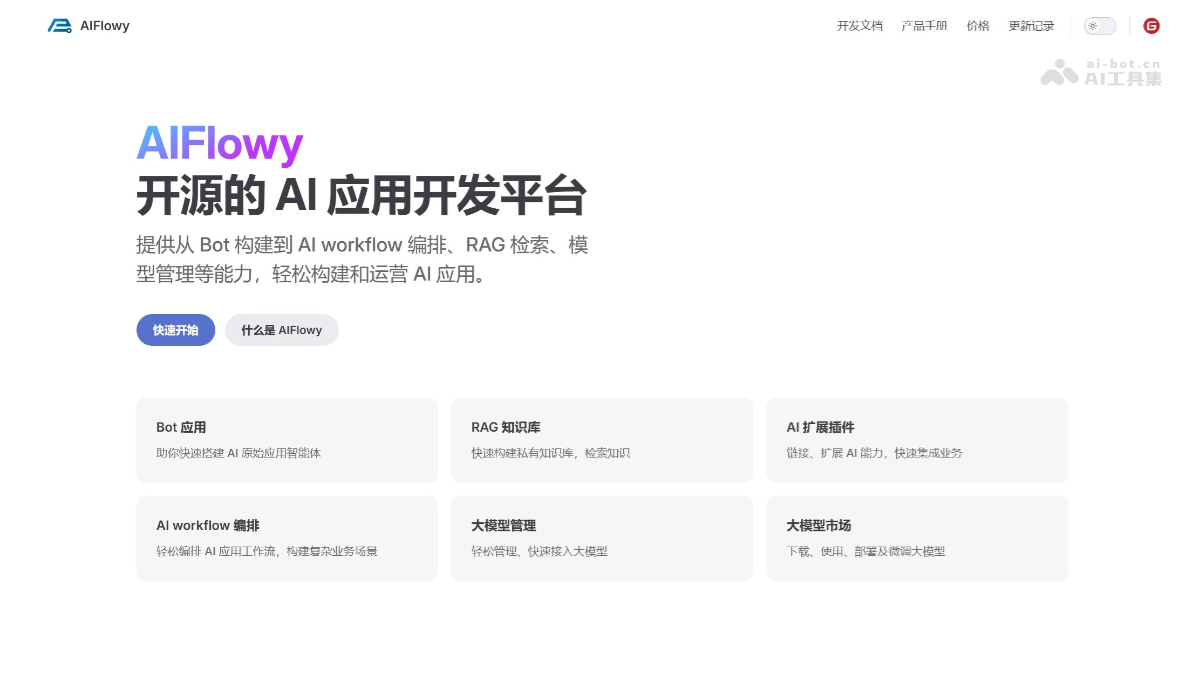The height and width of the screenshot is (675, 1200).
Task: Open the 产品手册 menu item
Action: tap(924, 26)
